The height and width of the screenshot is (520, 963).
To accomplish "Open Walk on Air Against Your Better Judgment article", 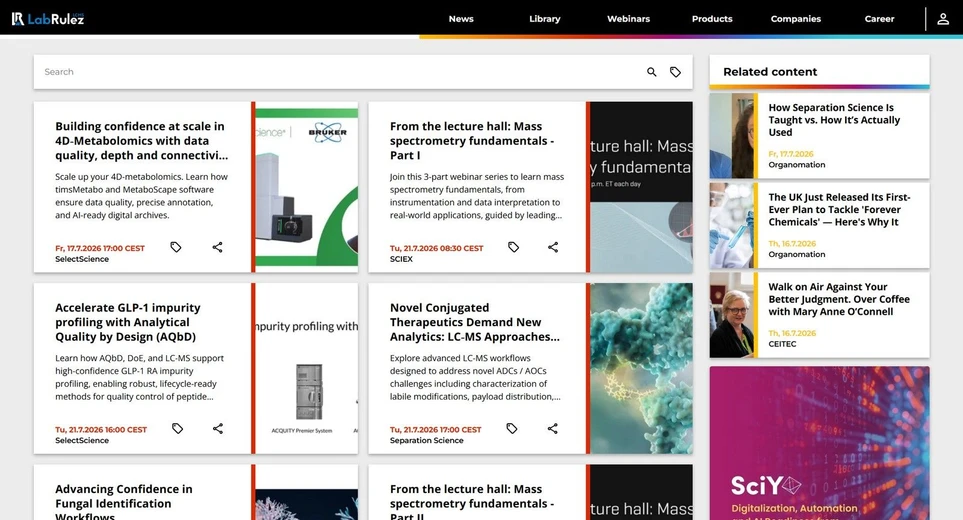I will pyautogui.click(x=839, y=299).
